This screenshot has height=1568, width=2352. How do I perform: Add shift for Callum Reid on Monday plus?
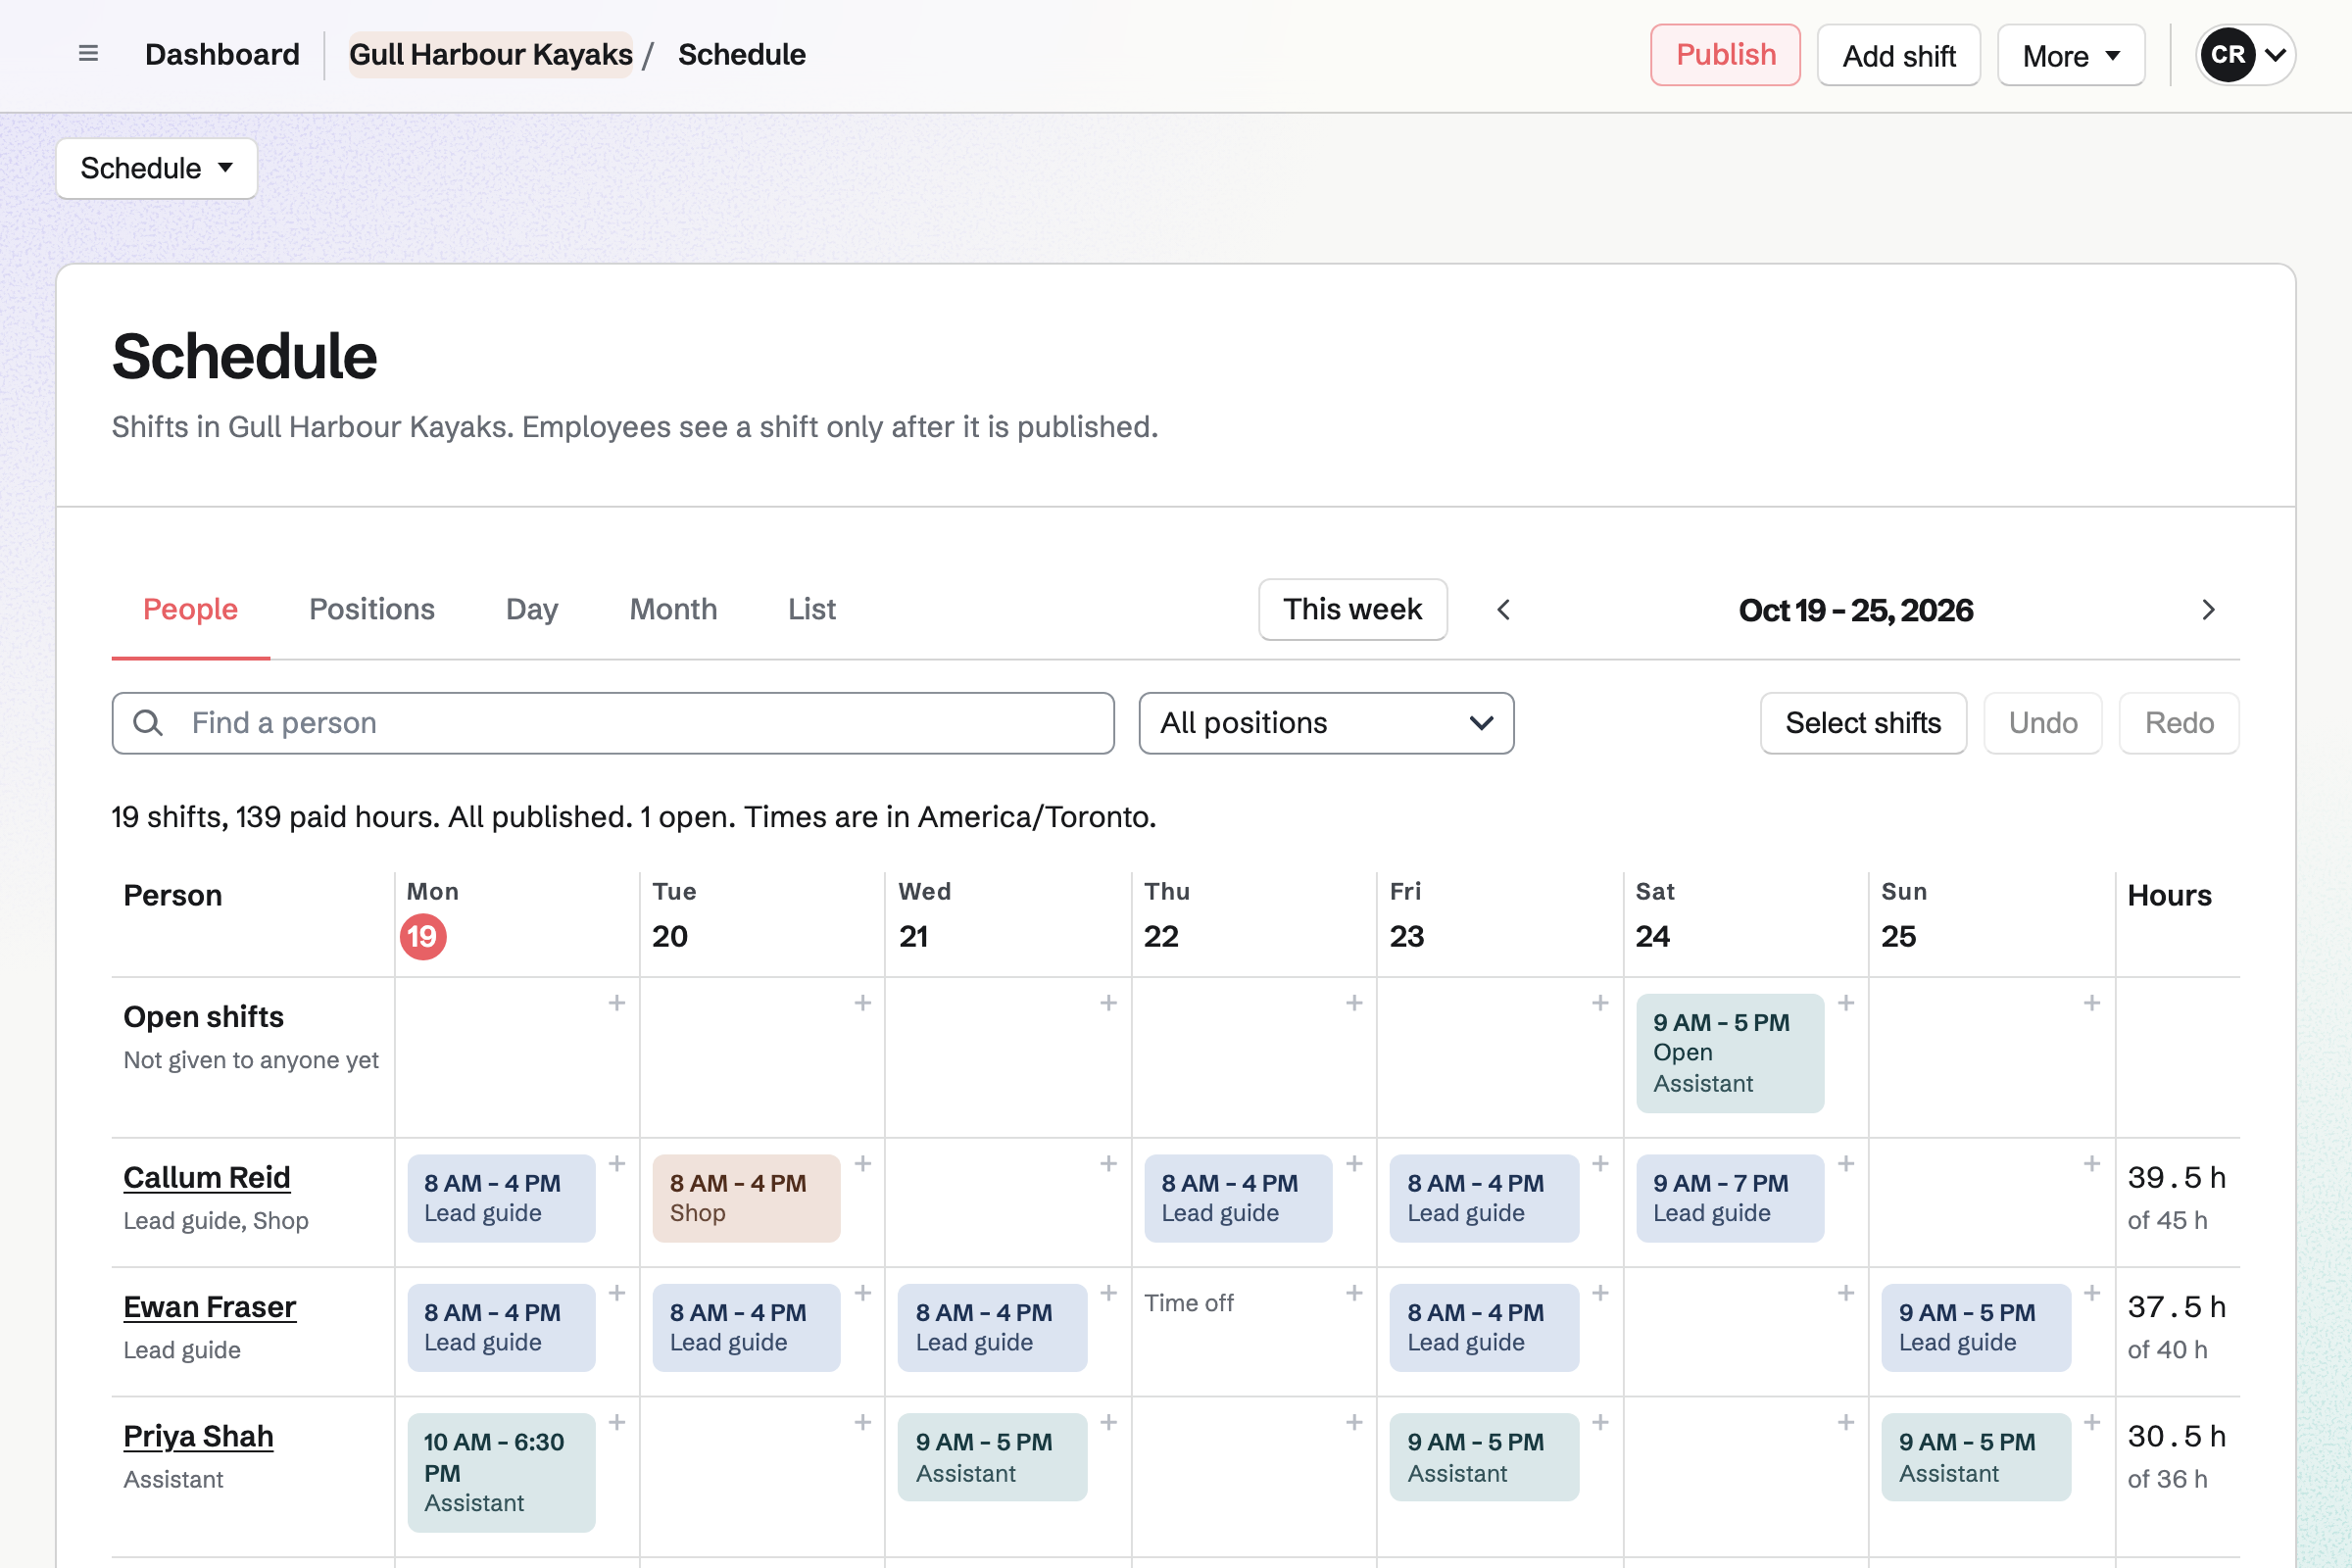tap(617, 1164)
